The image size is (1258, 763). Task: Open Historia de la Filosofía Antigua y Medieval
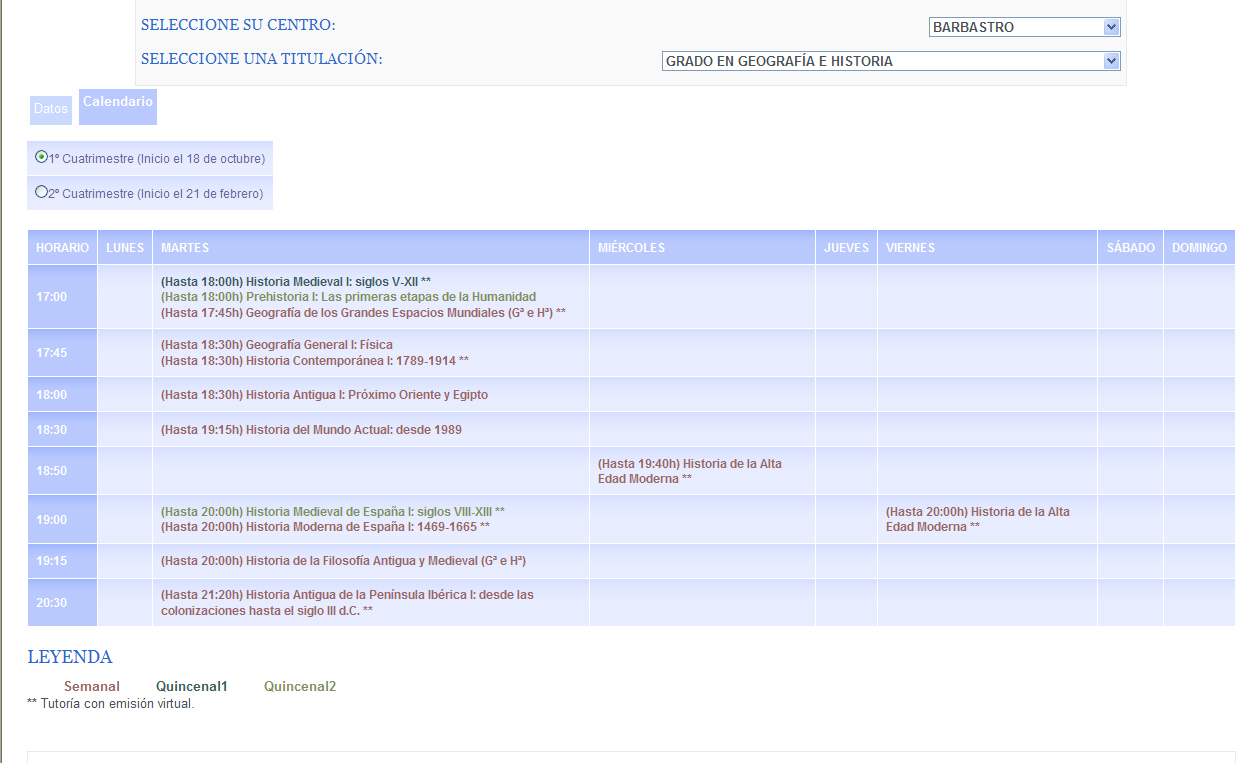click(343, 561)
